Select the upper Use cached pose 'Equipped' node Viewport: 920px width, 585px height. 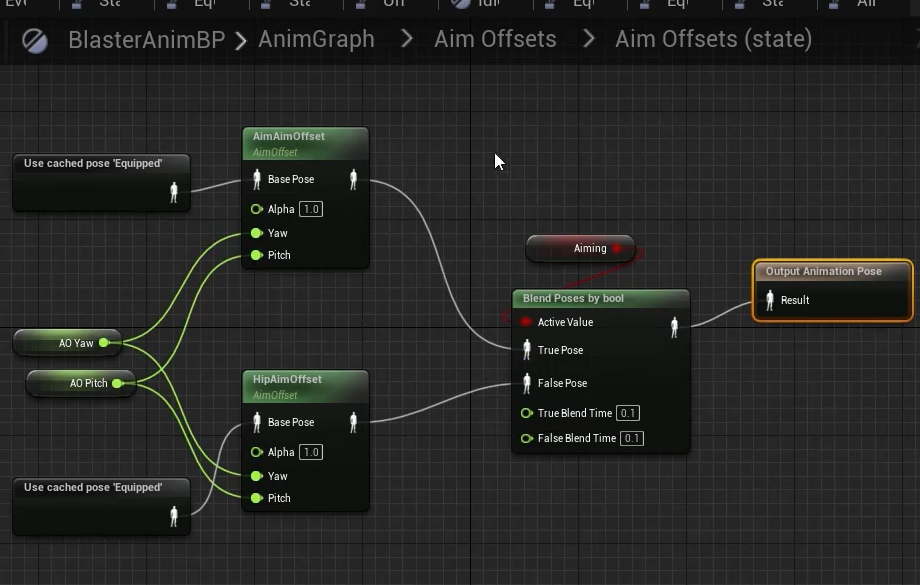102,182
